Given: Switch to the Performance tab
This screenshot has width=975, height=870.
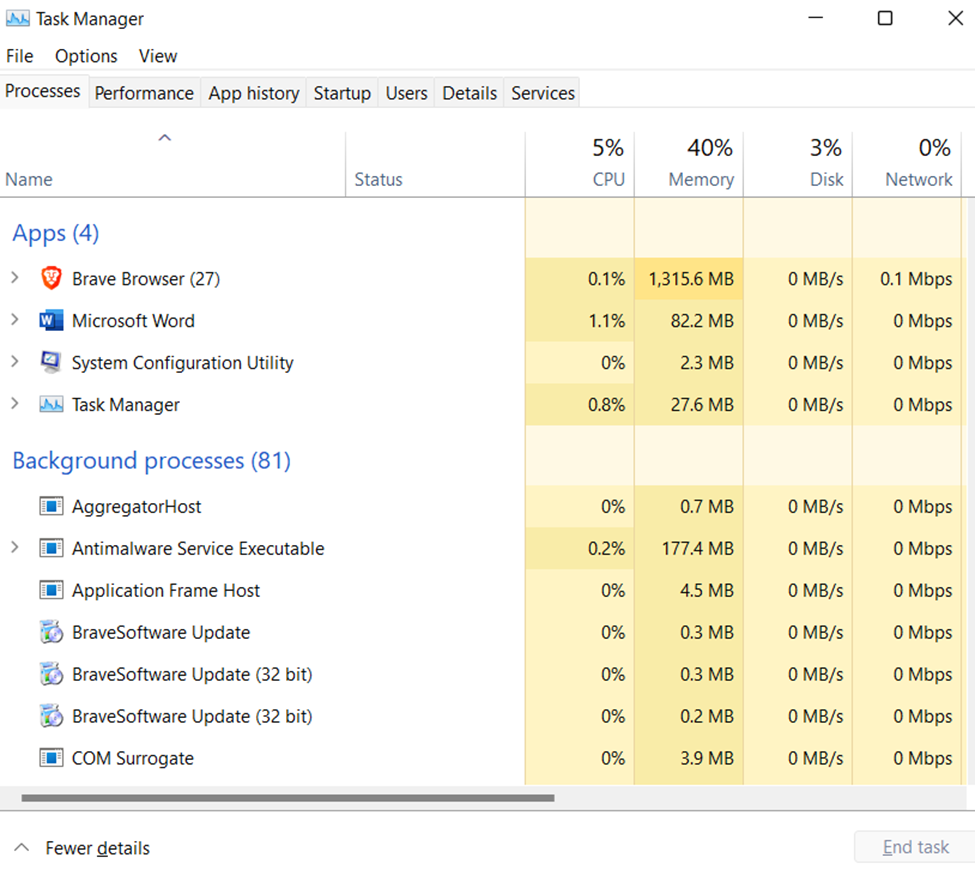Looking at the screenshot, I should pyautogui.click(x=144, y=93).
